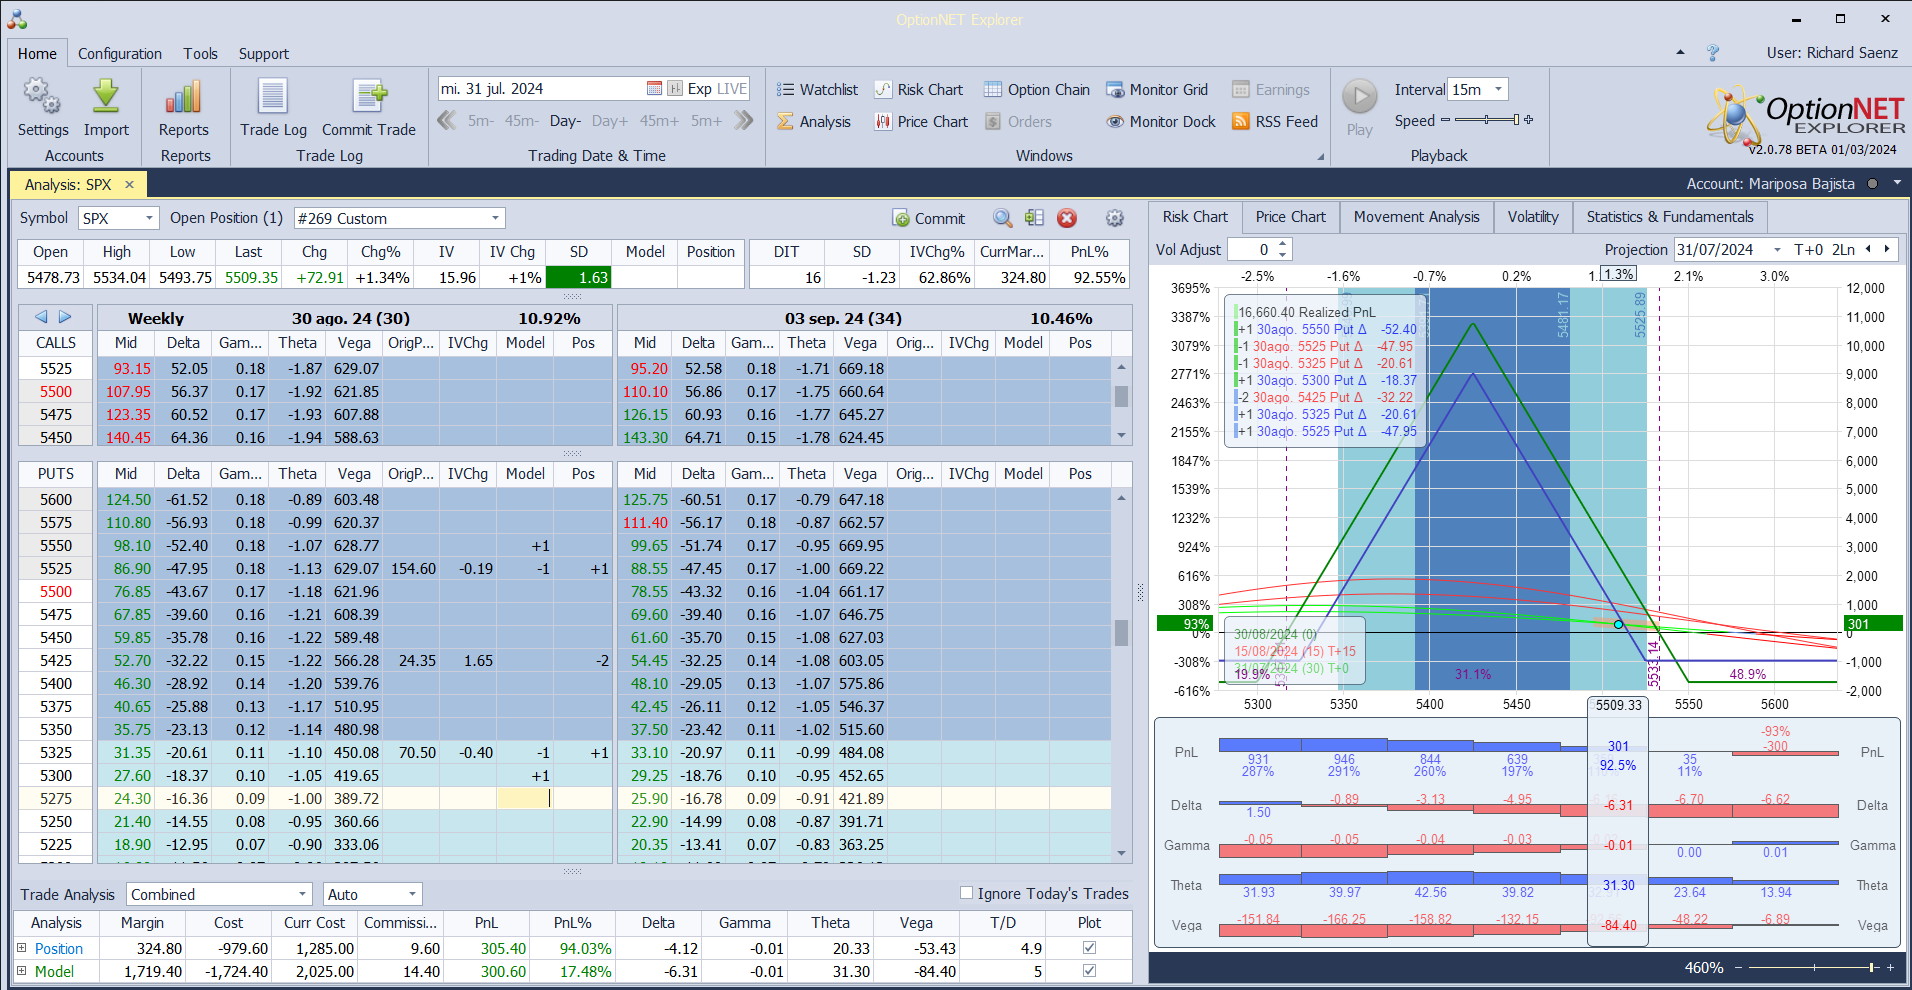The image size is (1912, 990).
Task: Toggle the bar icon beside the calendar picker
Action: click(x=675, y=89)
